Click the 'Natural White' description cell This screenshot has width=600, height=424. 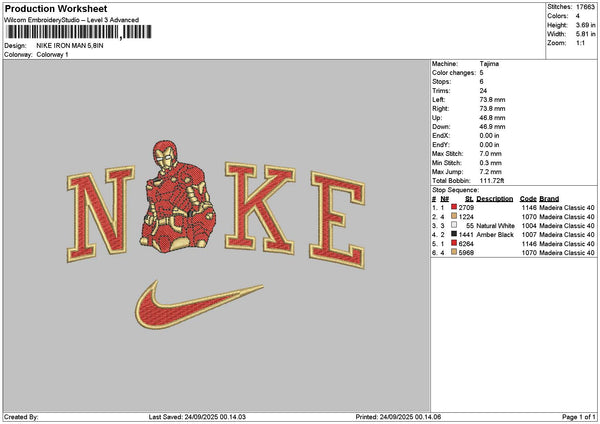(496, 226)
